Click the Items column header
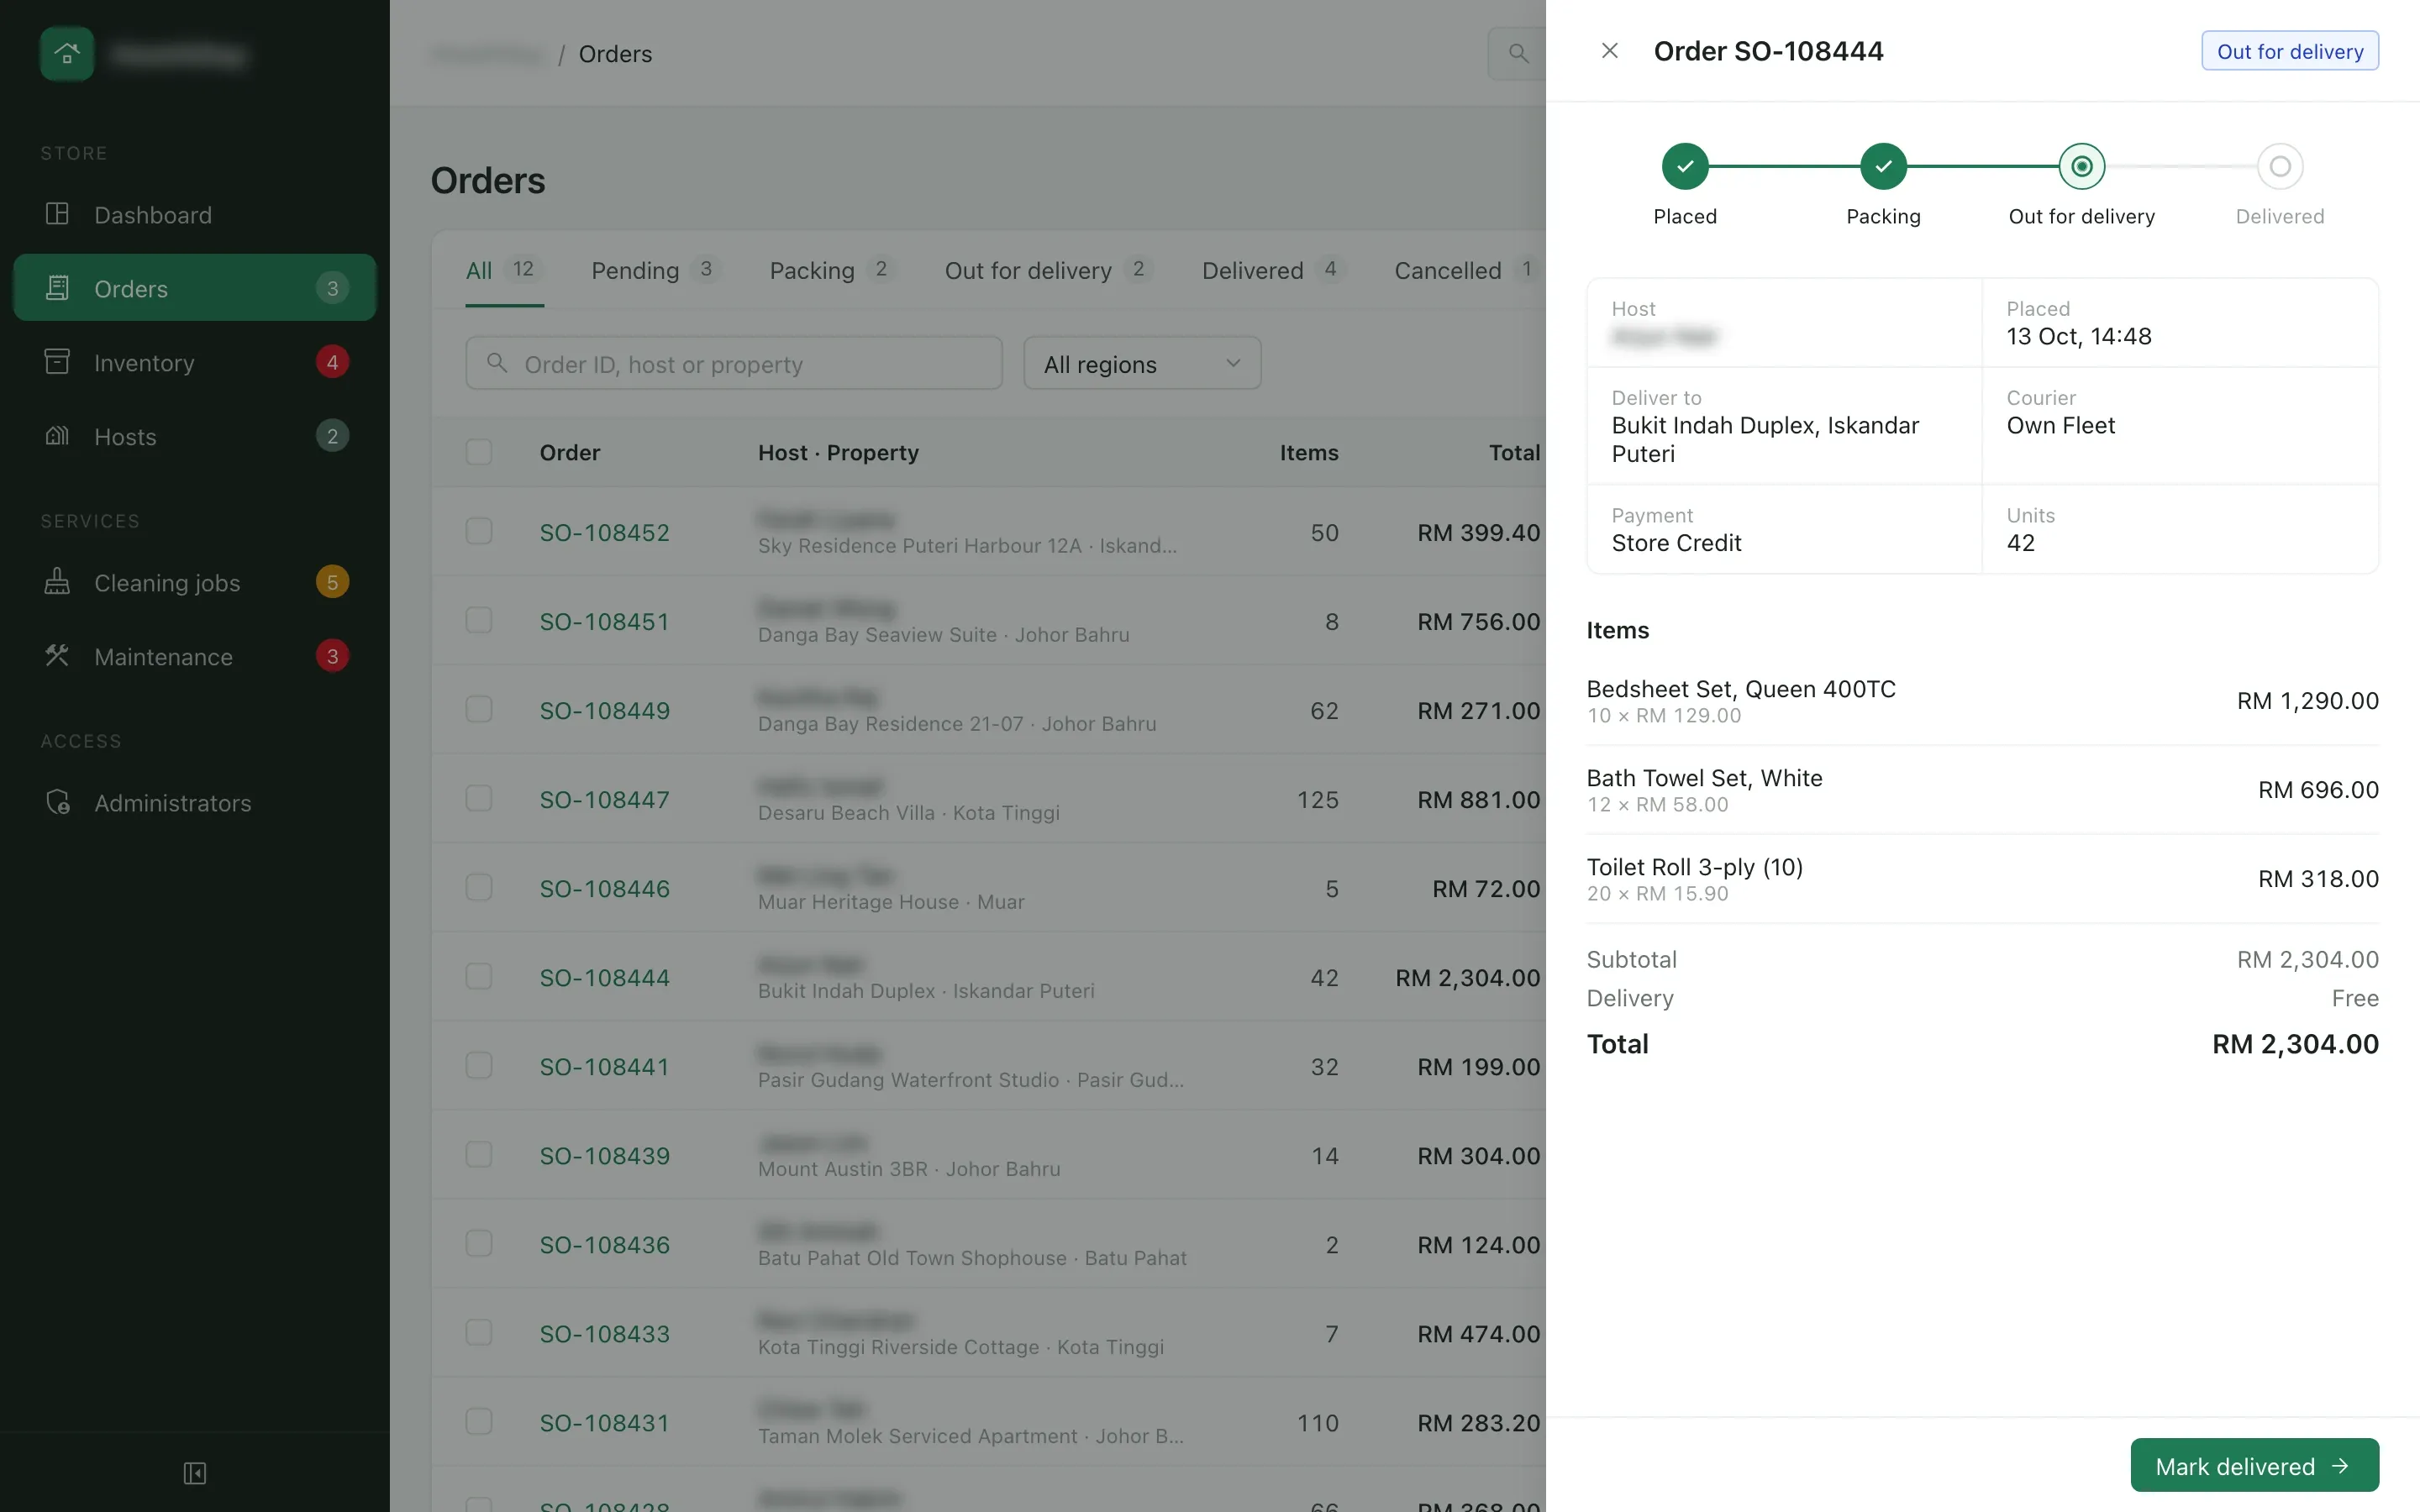Screen dimensions: 2420x1512 point(1309,452)
